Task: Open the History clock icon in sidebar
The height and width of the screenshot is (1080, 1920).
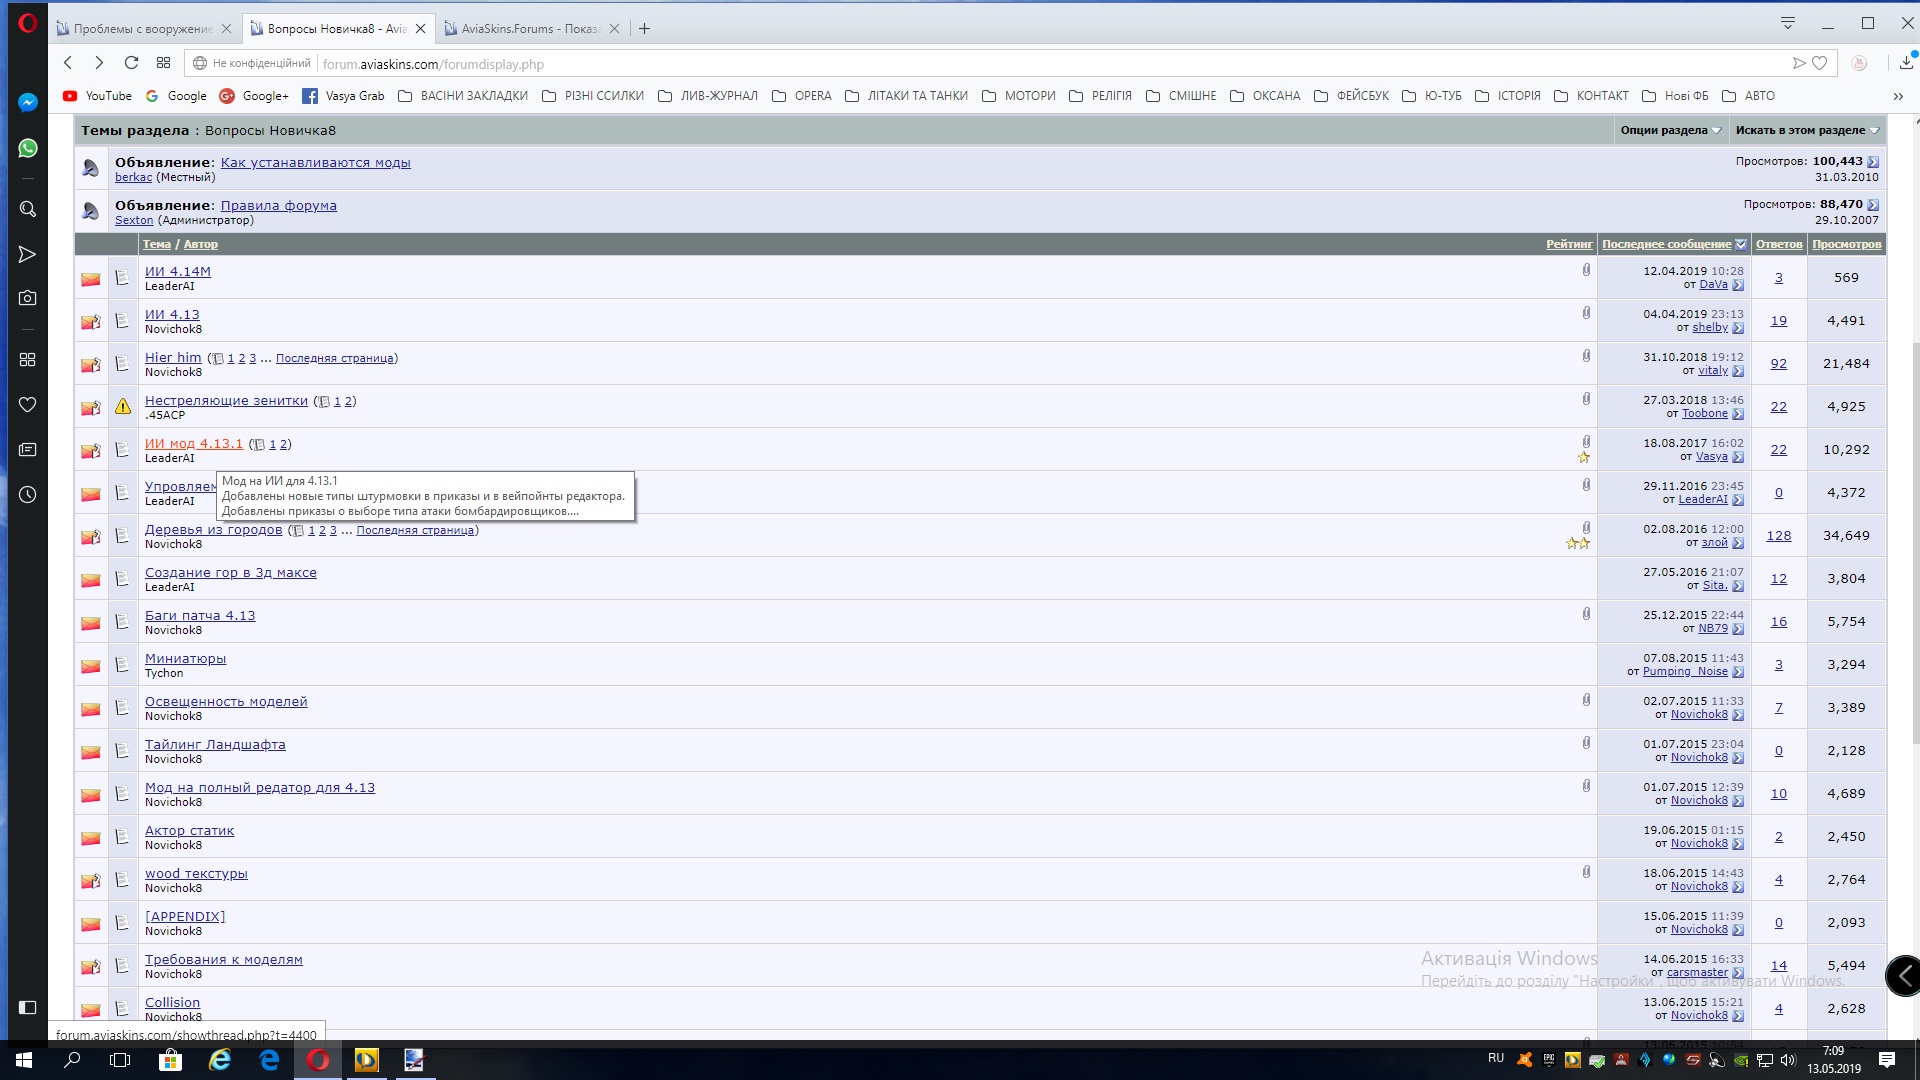Action: [x=28, y=495]
